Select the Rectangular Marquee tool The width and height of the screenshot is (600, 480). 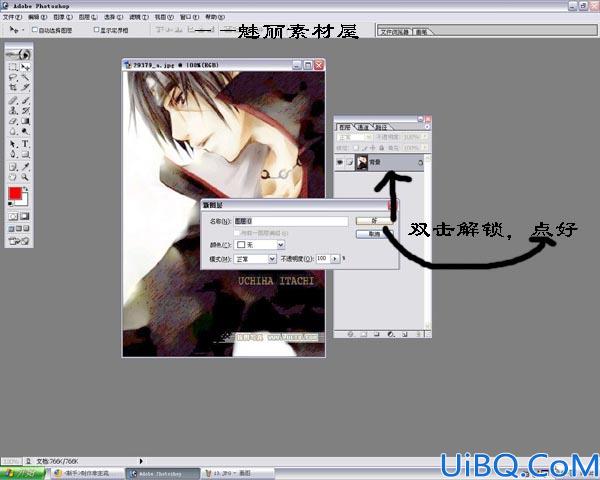pos(13,67)
